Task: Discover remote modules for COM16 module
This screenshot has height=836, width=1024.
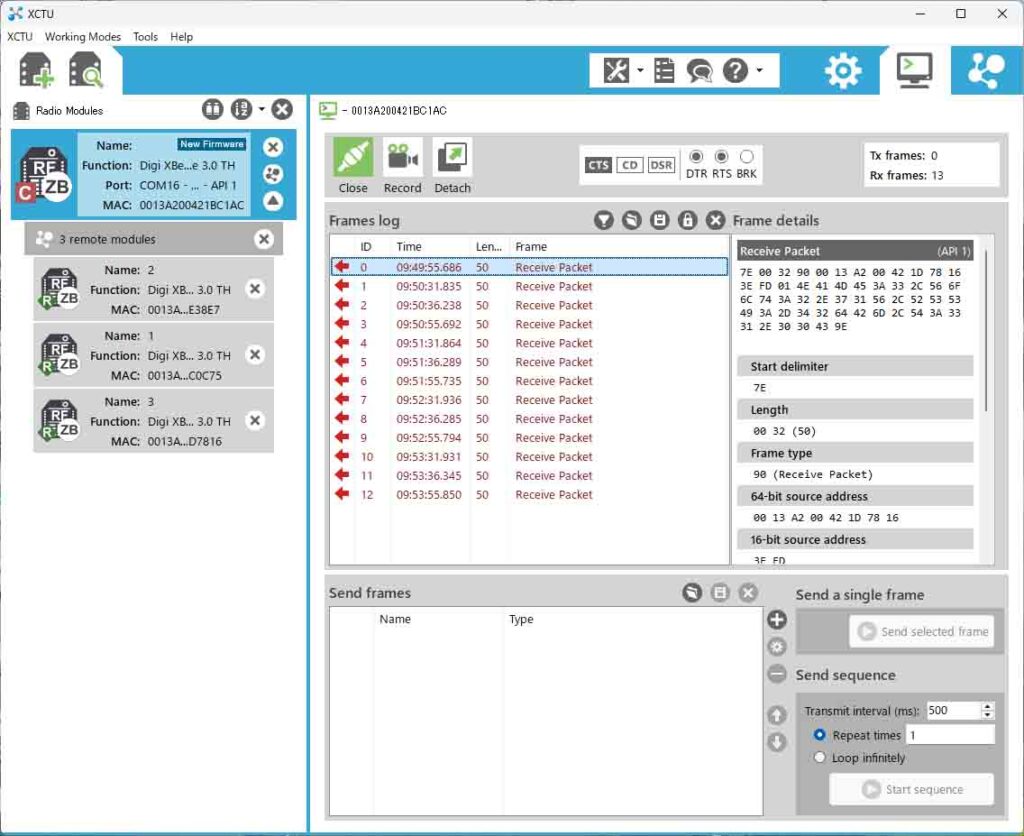Action: pos(273,174)
